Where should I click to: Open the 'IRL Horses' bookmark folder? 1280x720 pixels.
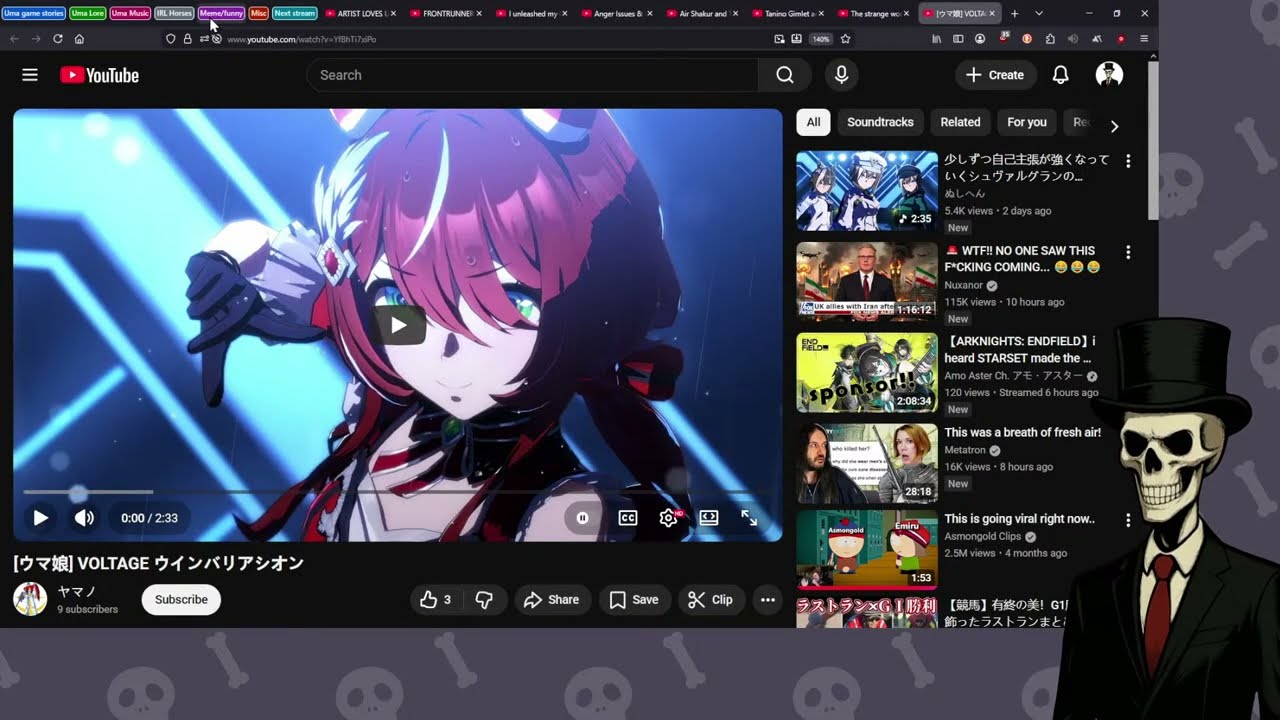pyautogui.click(x=174, y=13)
